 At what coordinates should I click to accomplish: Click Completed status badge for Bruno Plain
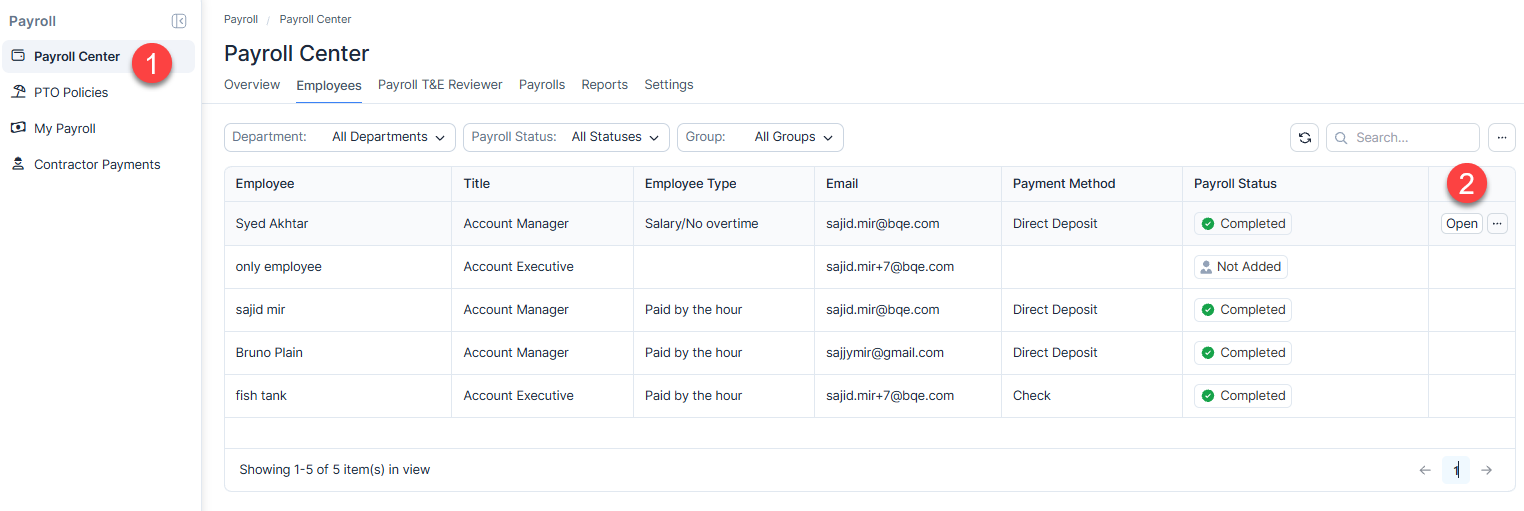pos(1243,353)
